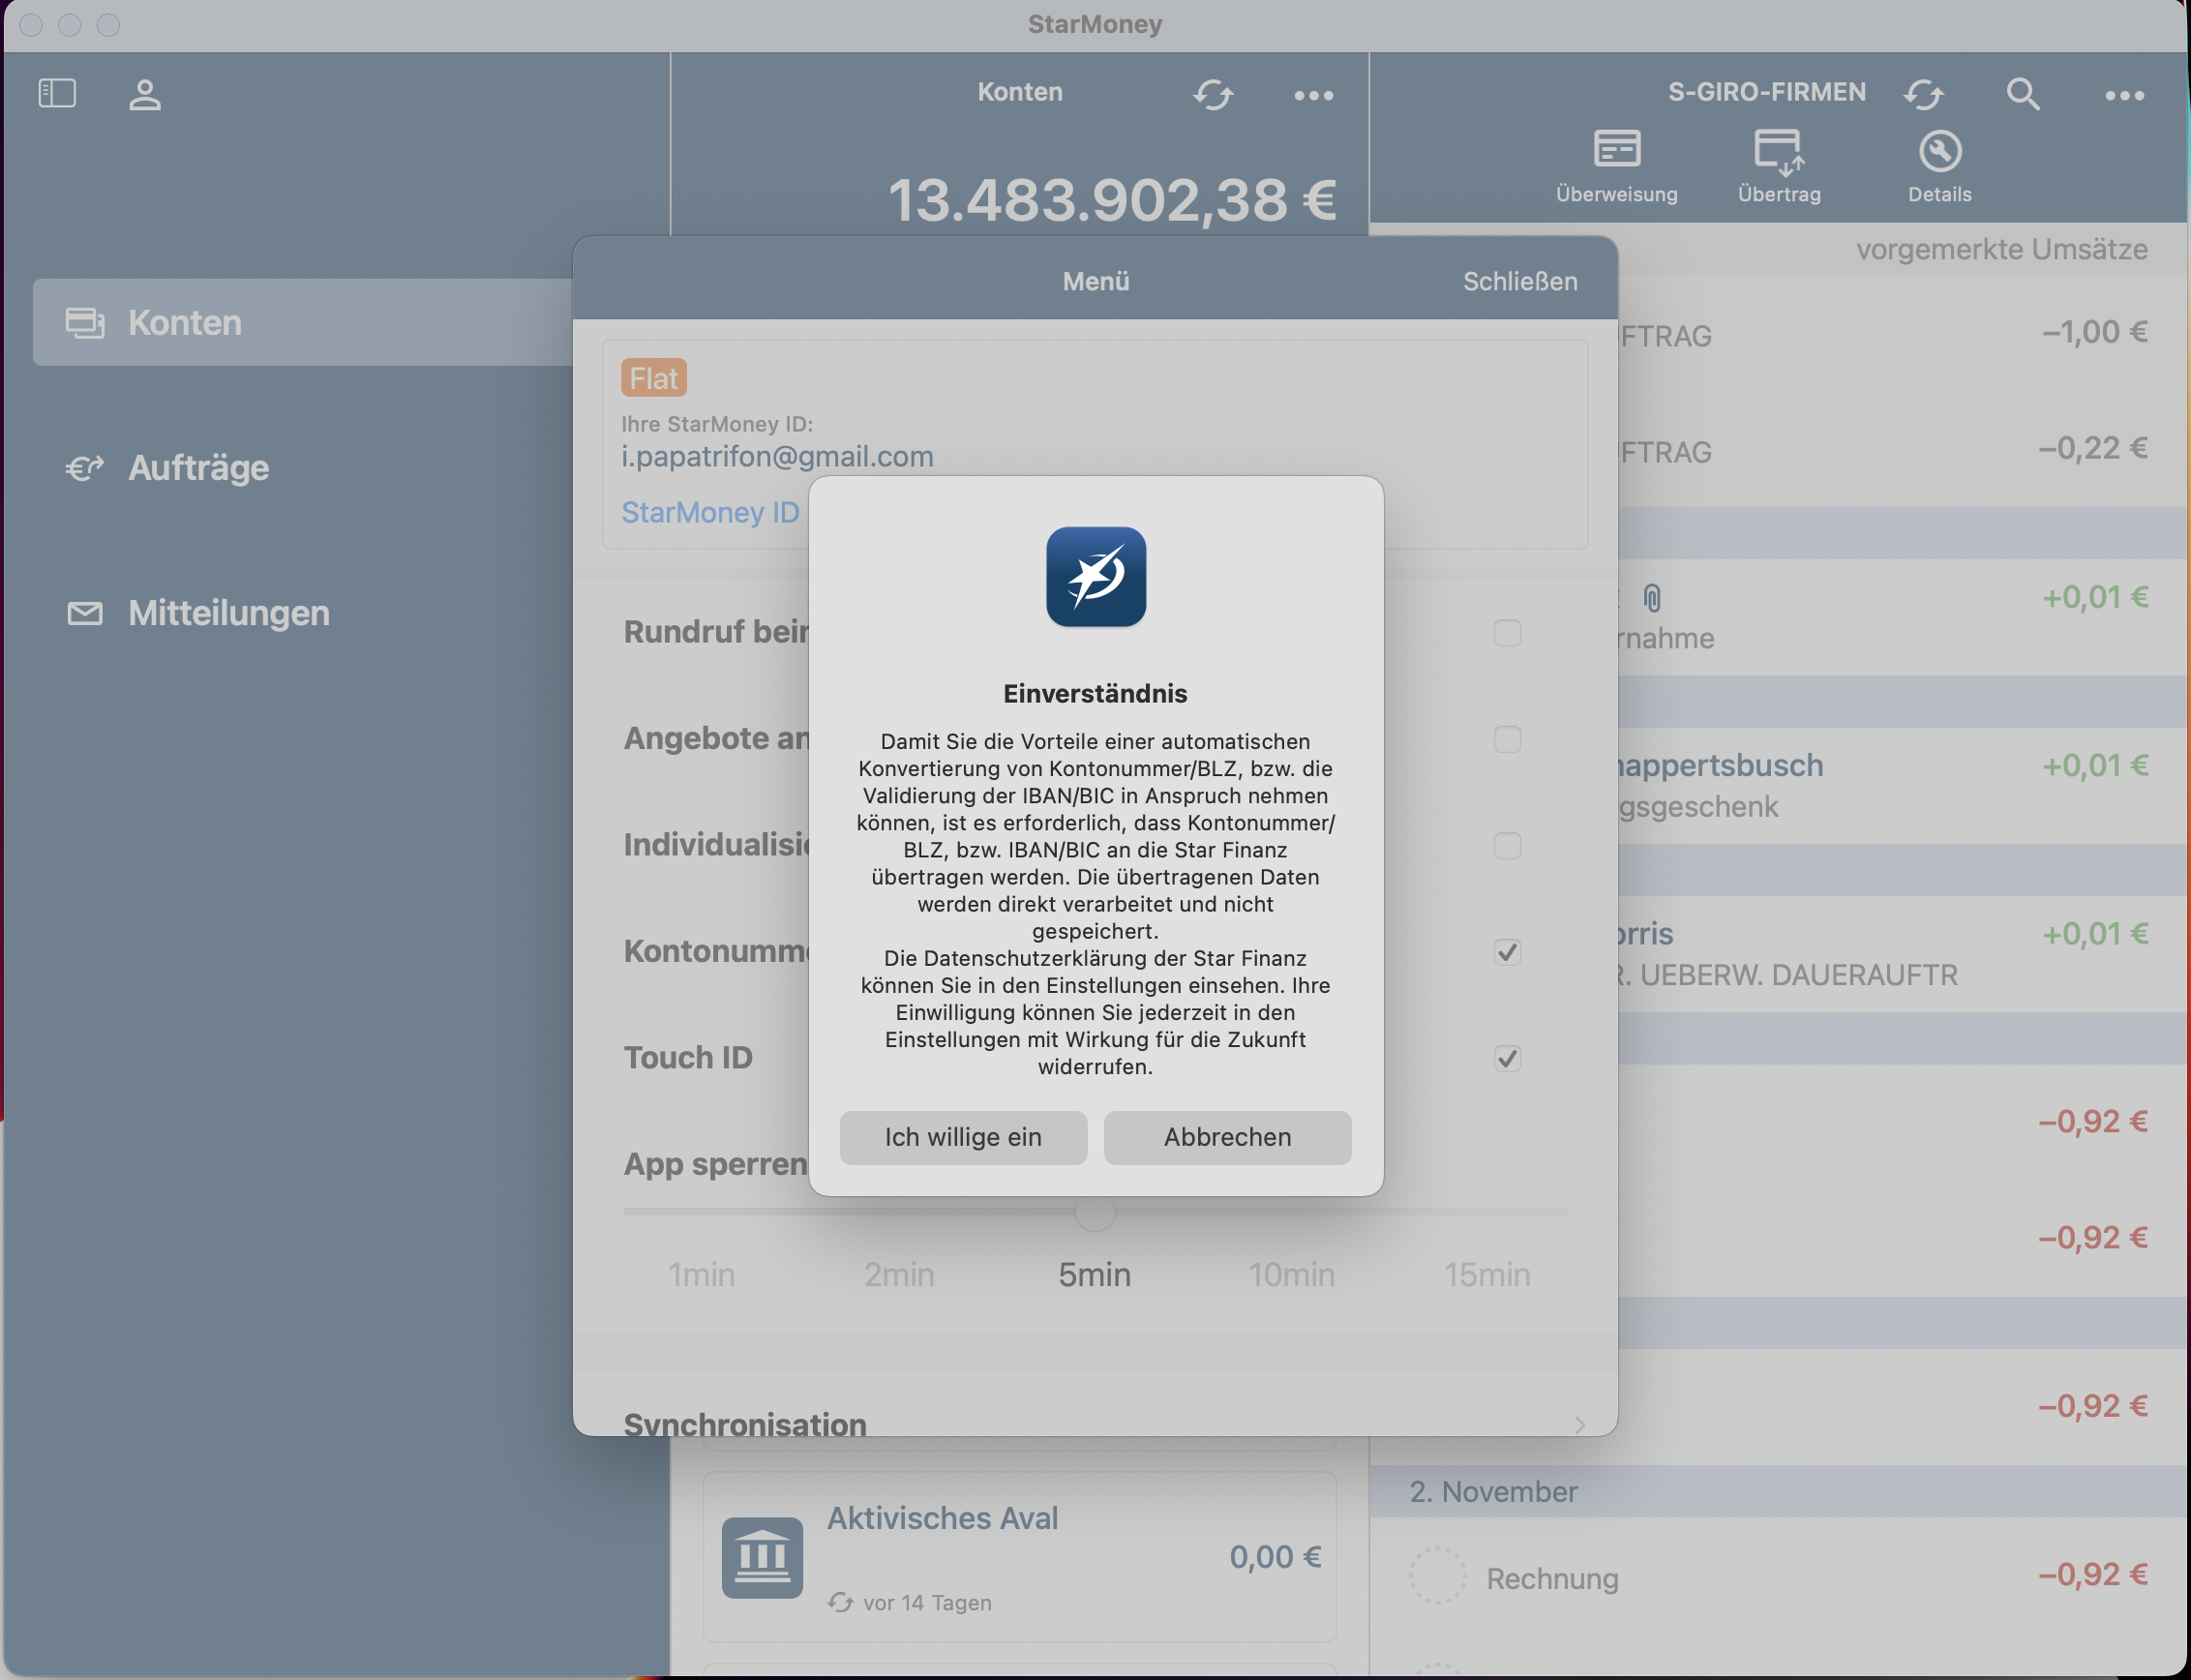Open the -1,00 € transaction

pyautogui.click(x=1903, y=333)
